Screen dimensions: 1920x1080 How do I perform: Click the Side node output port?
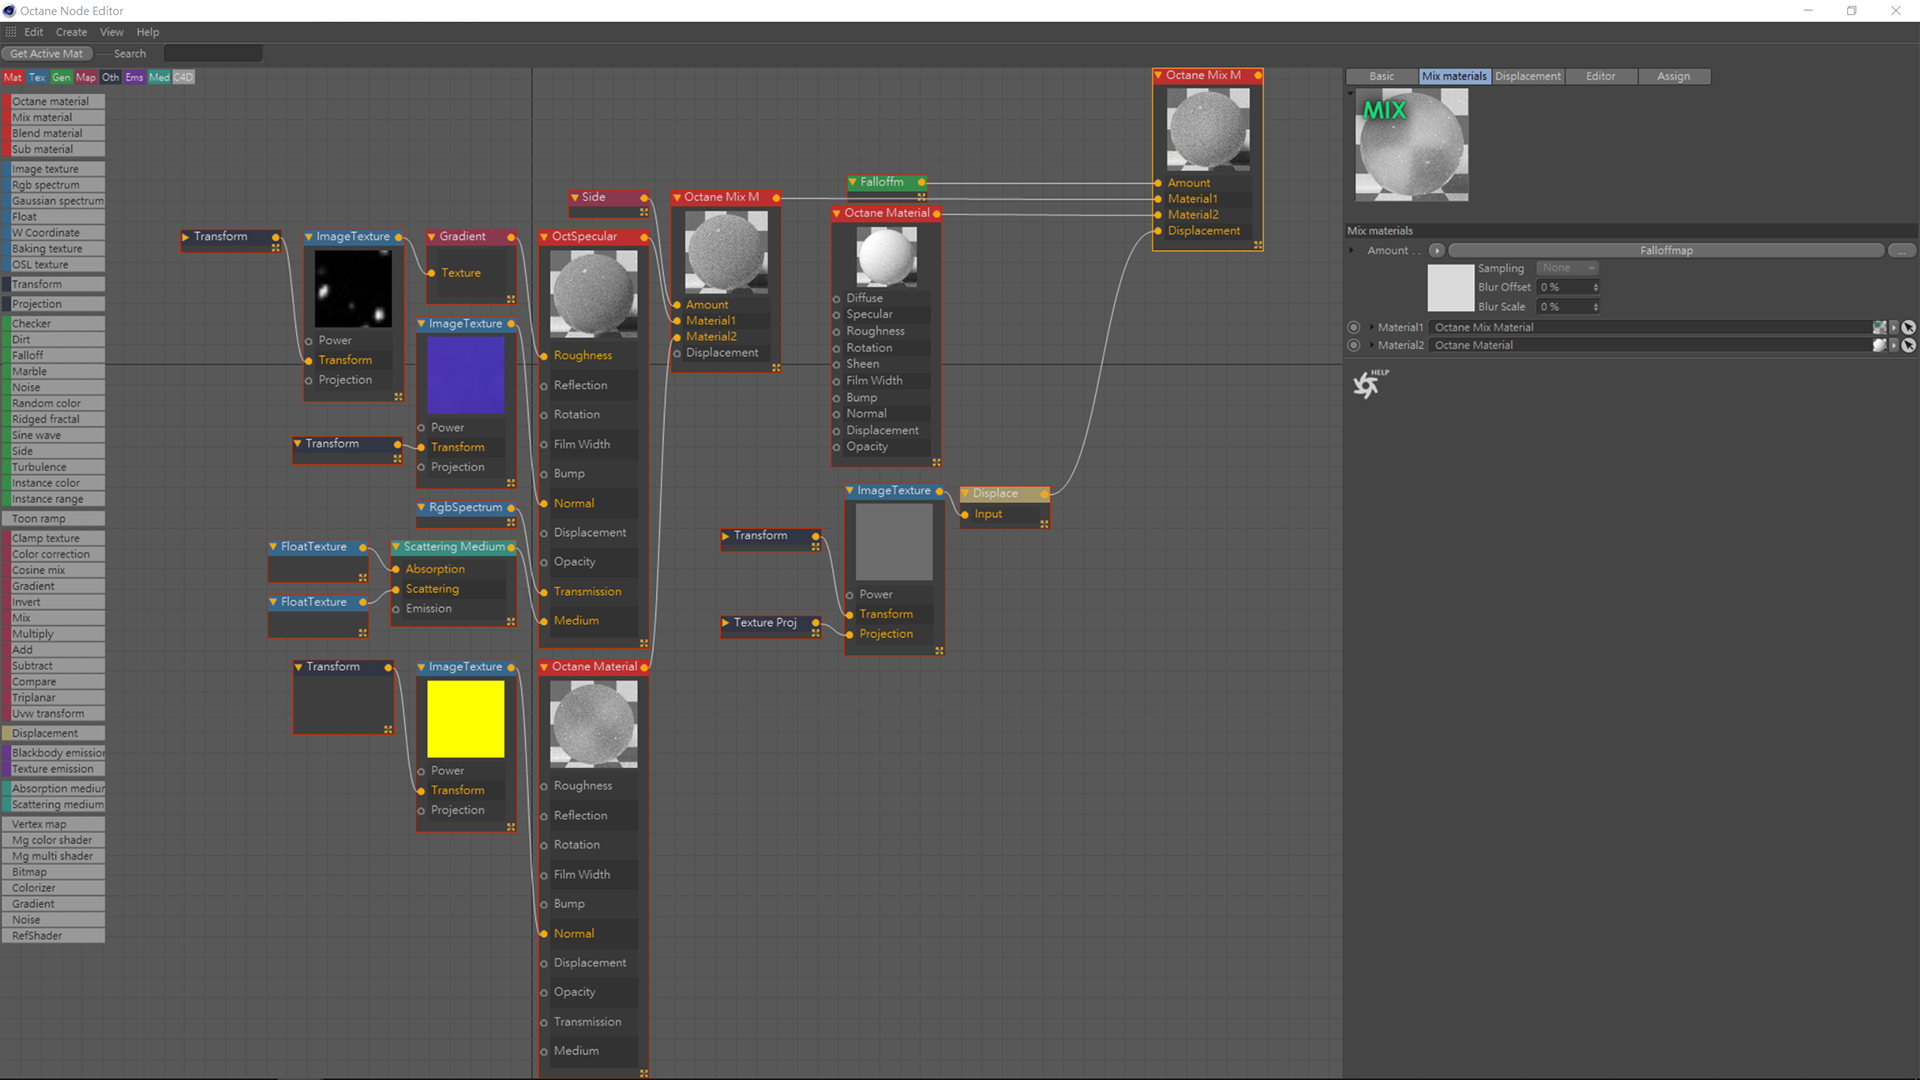644,197
